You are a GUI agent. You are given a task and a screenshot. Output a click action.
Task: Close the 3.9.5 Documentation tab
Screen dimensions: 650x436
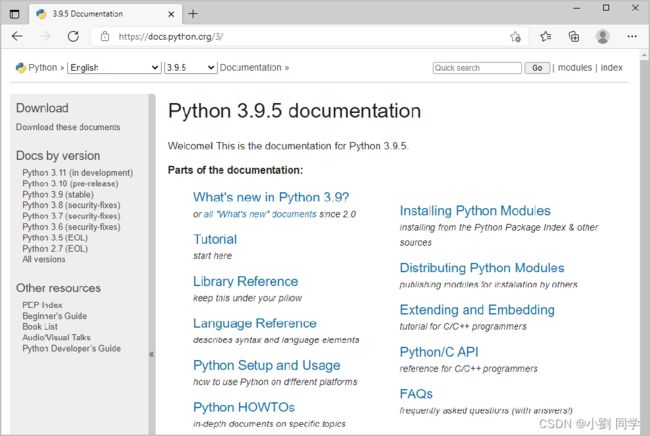point(171,14)
